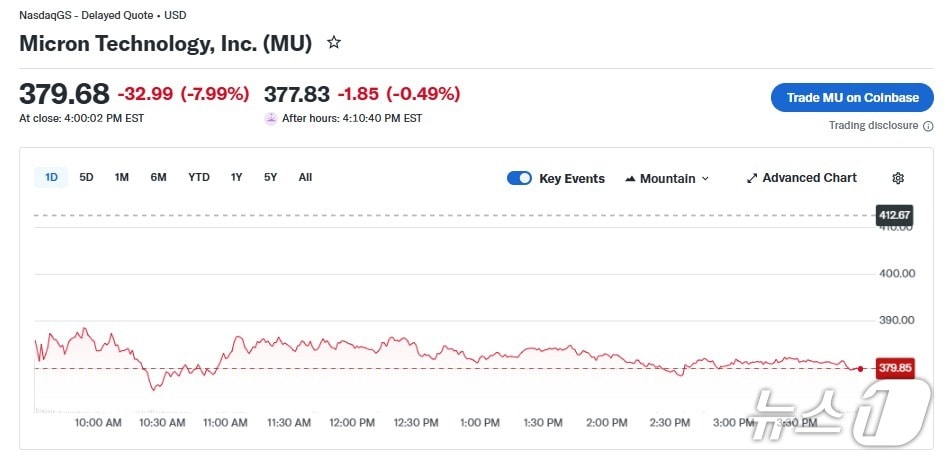The image size is (945, 460).
Task: Click the 412.67 previous close label
Action: pyautogui.click(x=894, y=215)
